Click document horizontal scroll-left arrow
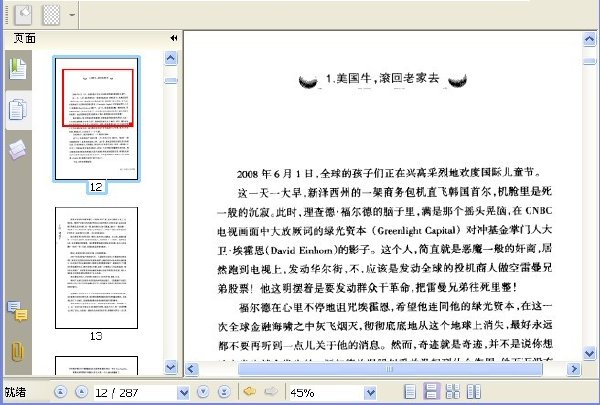The image size is (600, 405). point(192,369)
